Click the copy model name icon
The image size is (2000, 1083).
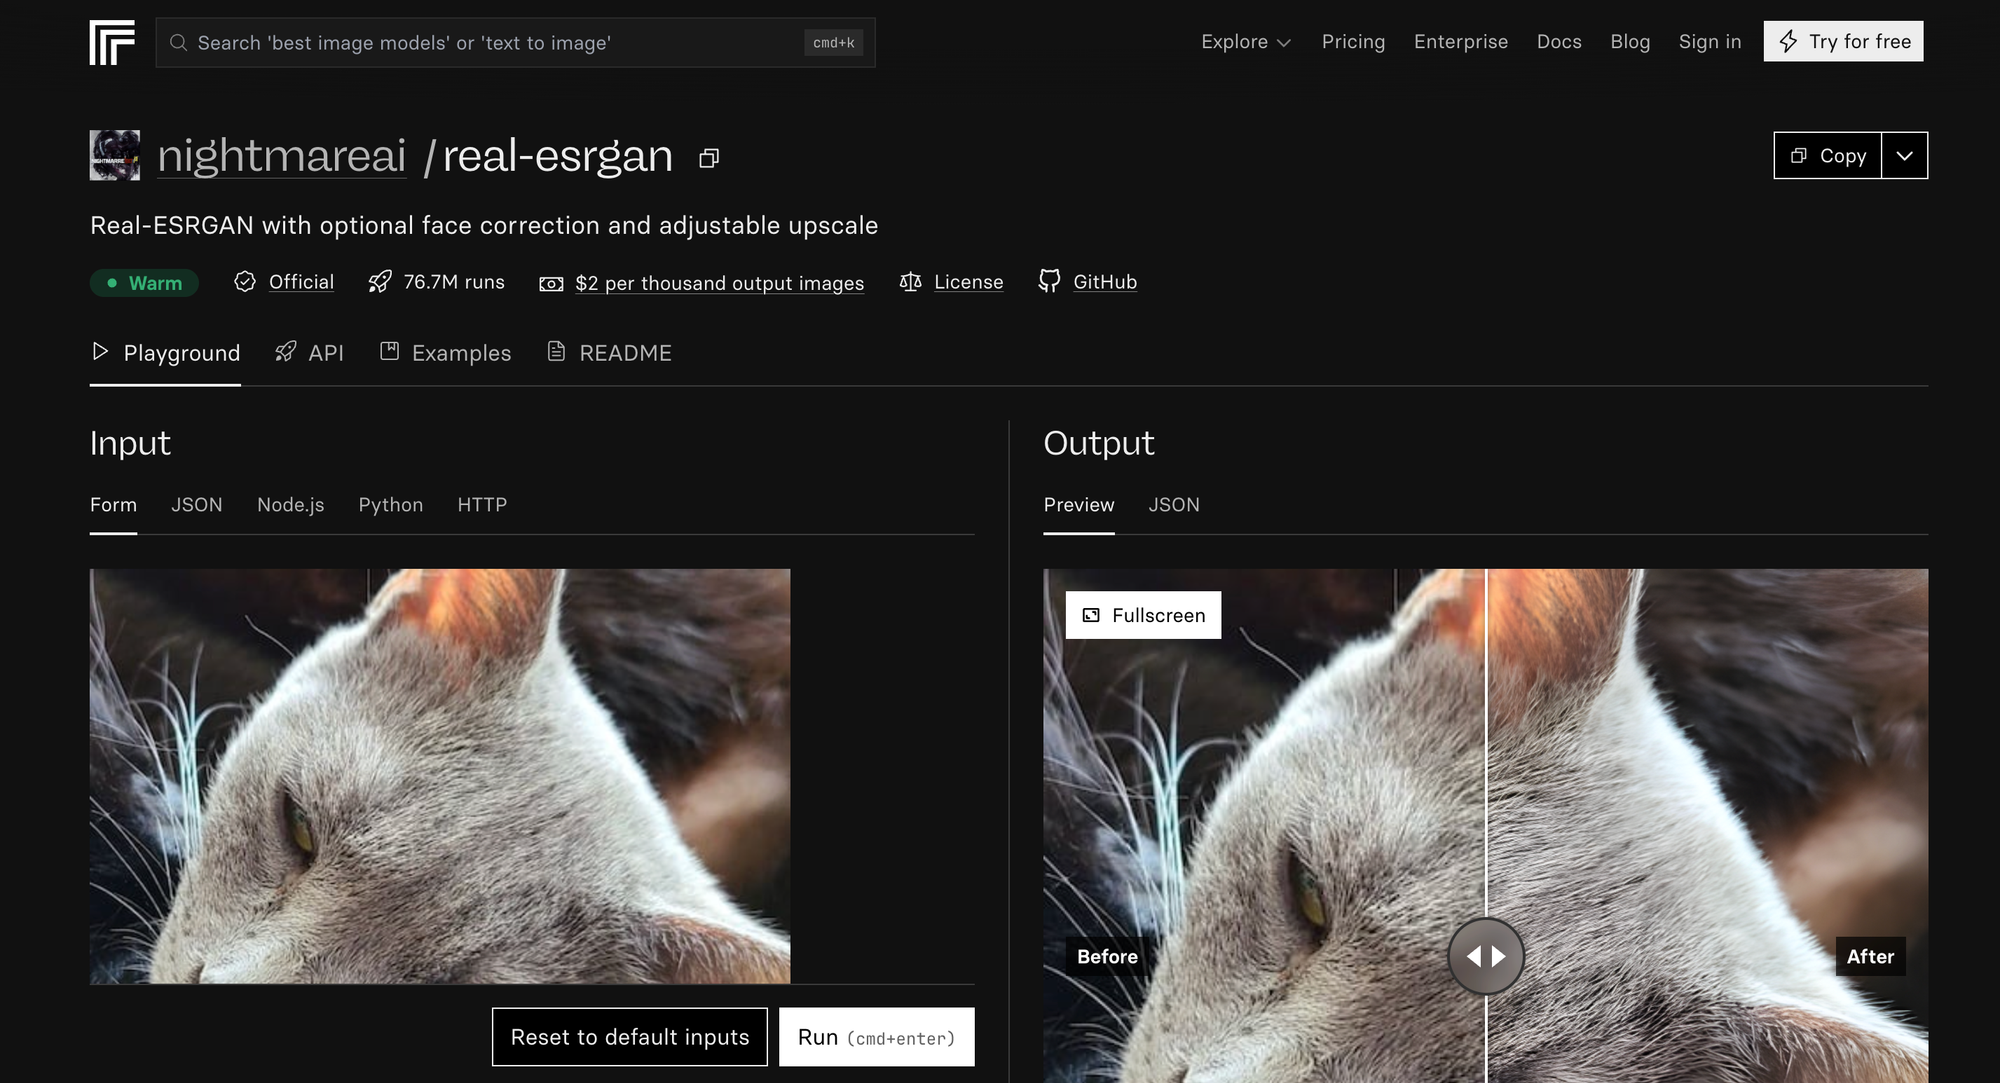tap(709, 158)
